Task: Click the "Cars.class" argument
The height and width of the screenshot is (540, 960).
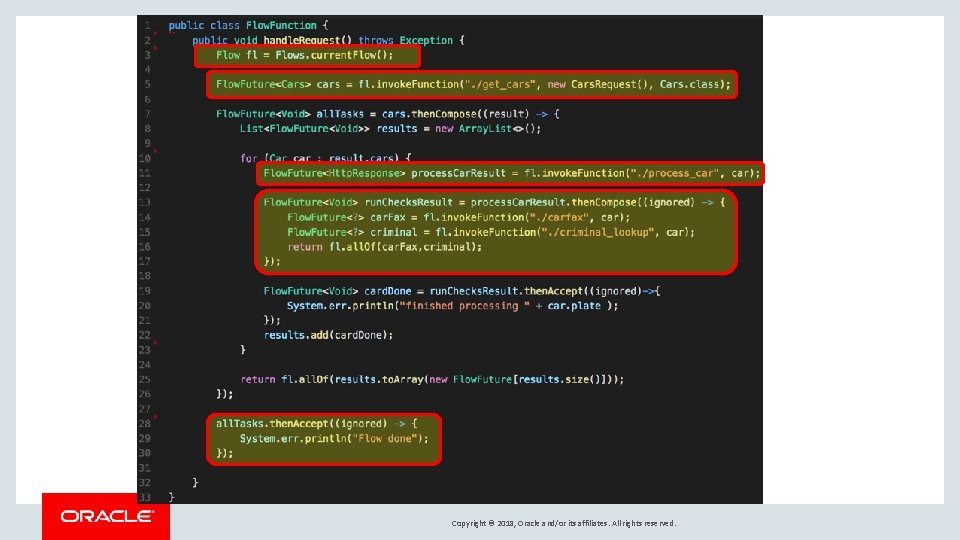Action: pos(690,84)
